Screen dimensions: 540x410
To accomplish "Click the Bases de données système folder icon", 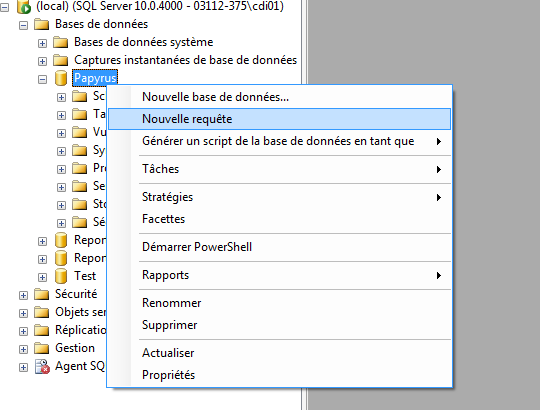I will pos(61,42).
